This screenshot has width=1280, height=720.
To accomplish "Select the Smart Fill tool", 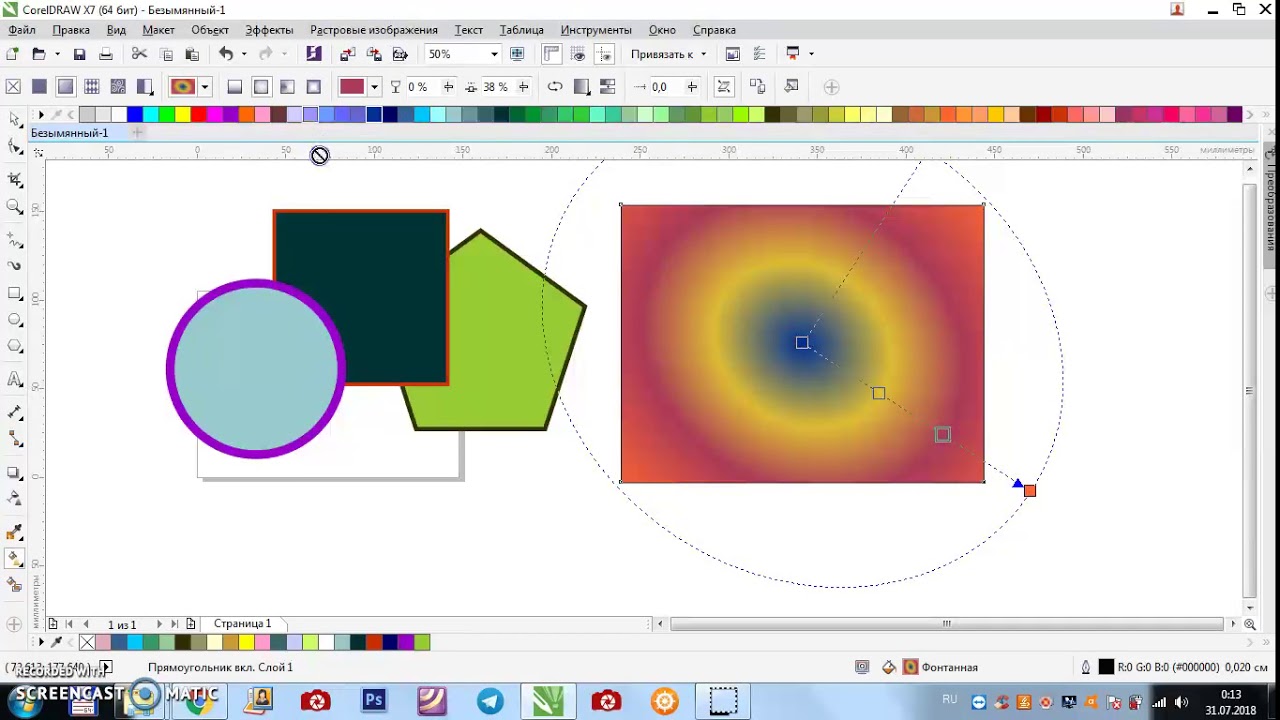I will click(14, 585).
